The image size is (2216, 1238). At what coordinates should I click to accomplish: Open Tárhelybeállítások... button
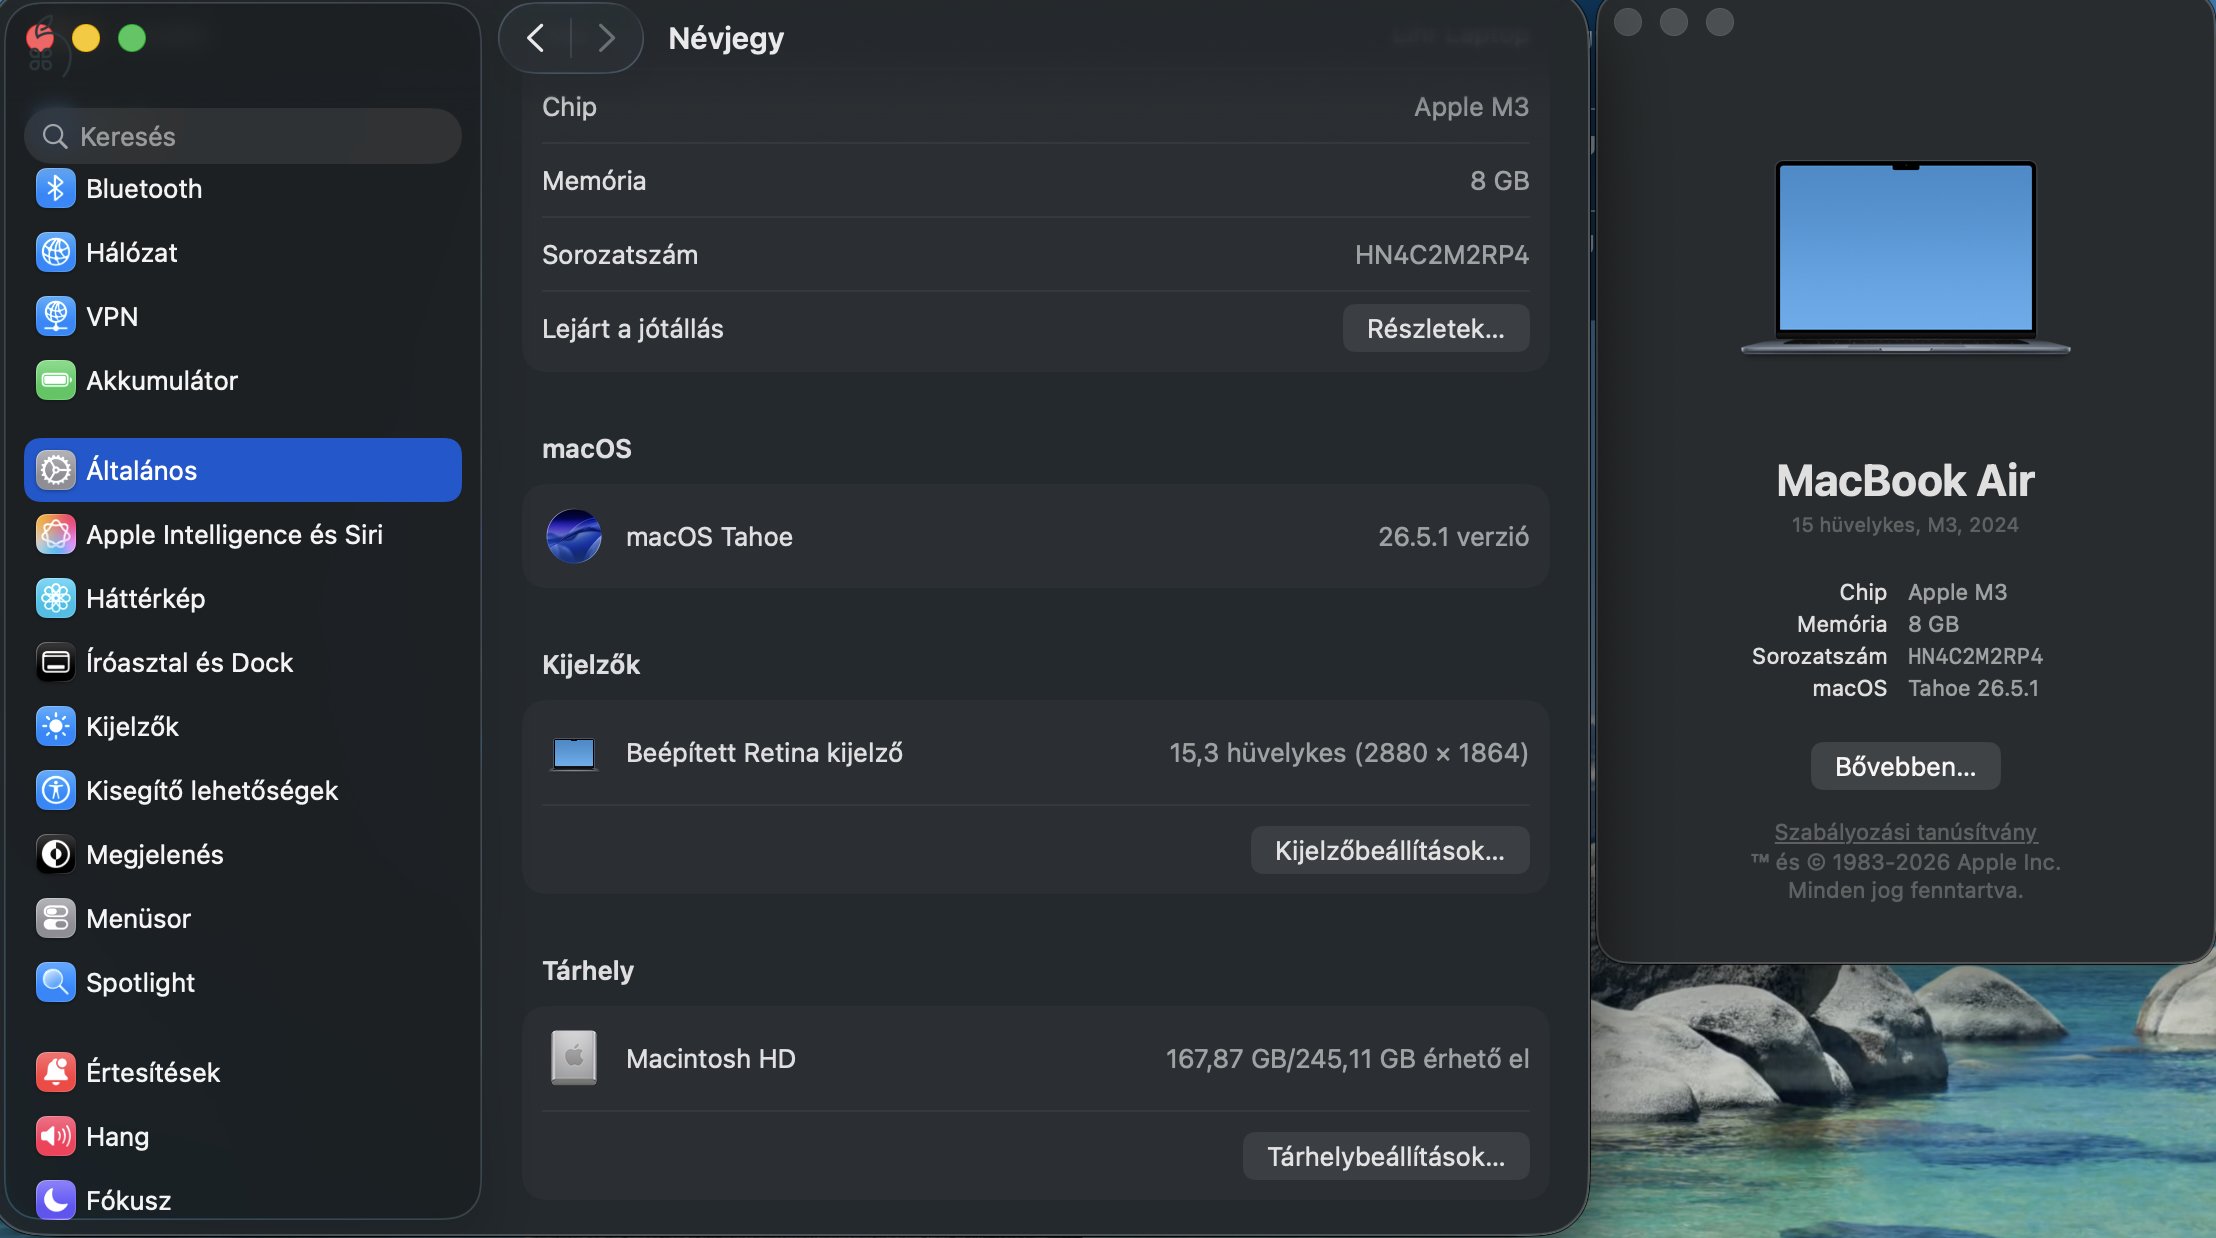(x=1386, y=1156)
